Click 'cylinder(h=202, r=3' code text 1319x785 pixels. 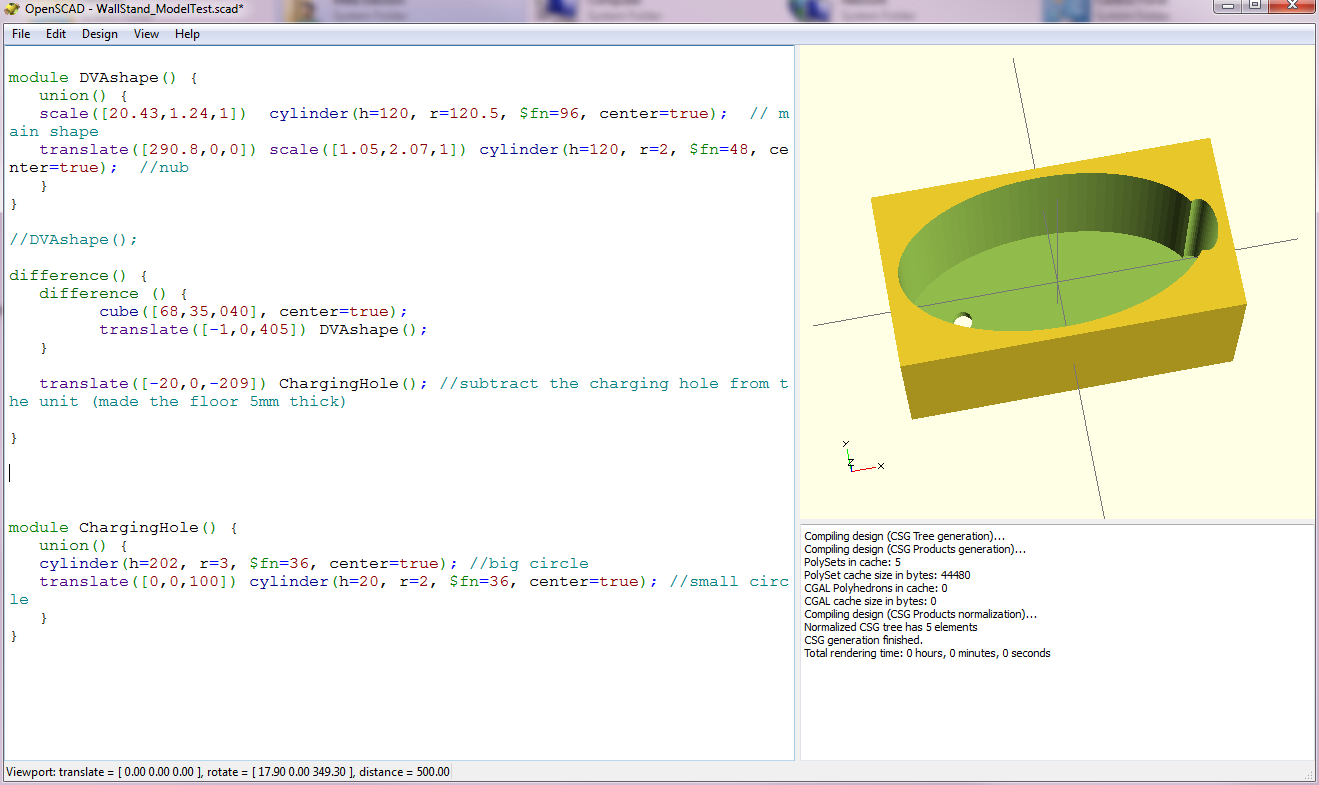(139, 563)
